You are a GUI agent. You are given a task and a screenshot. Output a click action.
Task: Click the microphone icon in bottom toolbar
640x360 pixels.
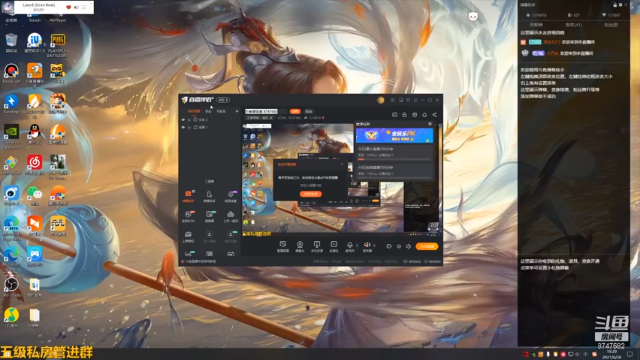349,244
